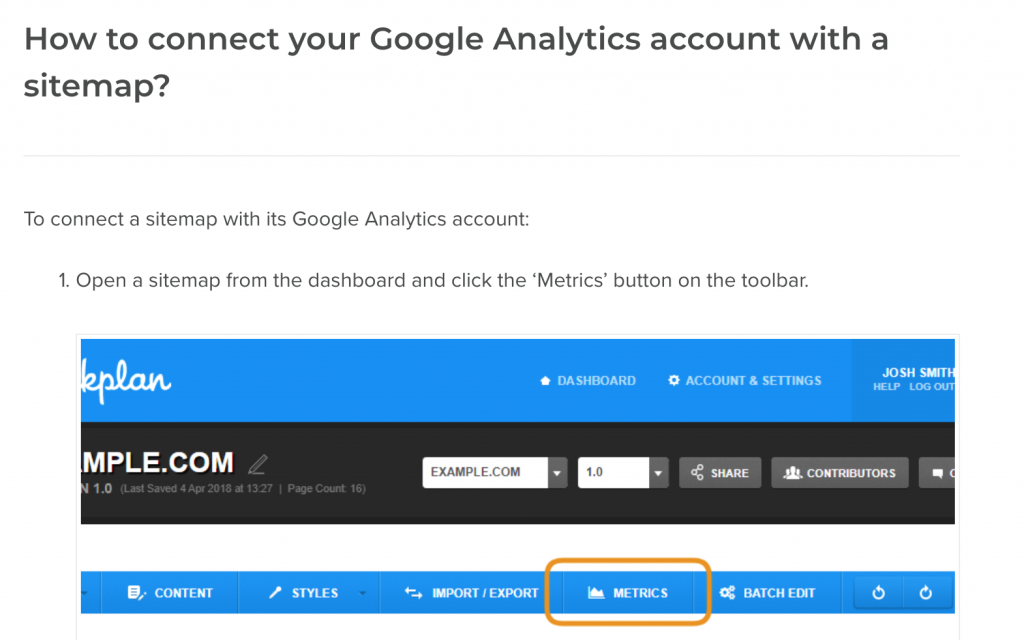Open the Contributors button
This screenshot has width=1024, height=640.
pos(840,473)
